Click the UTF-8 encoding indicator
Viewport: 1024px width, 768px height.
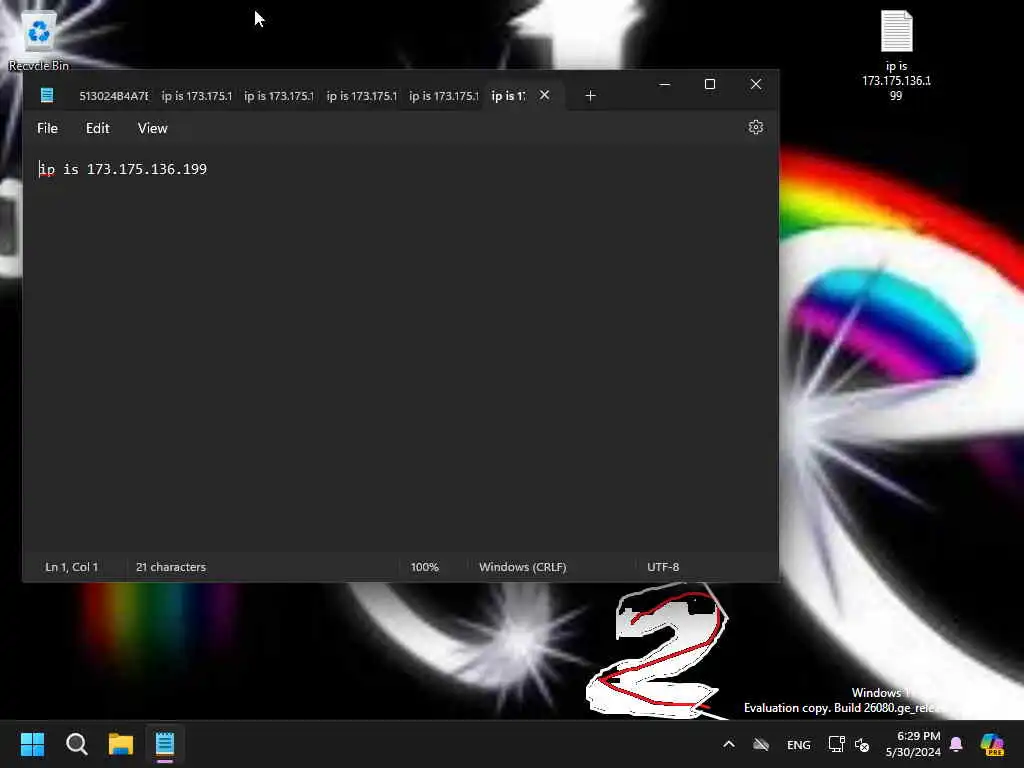pos(663,567)
